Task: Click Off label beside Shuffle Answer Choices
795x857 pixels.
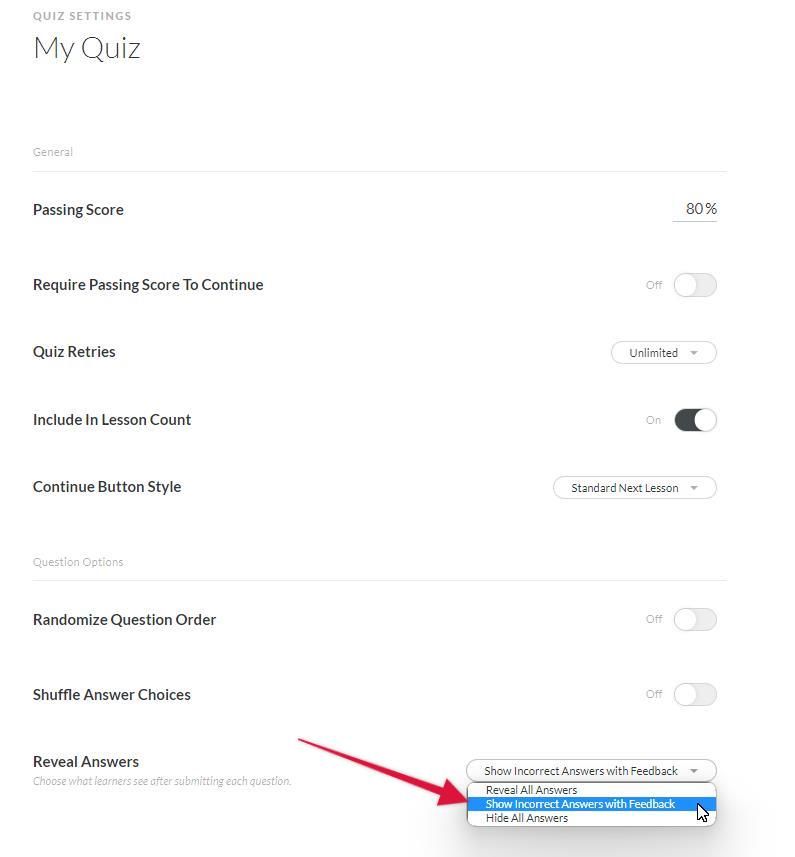Action: 654,695
